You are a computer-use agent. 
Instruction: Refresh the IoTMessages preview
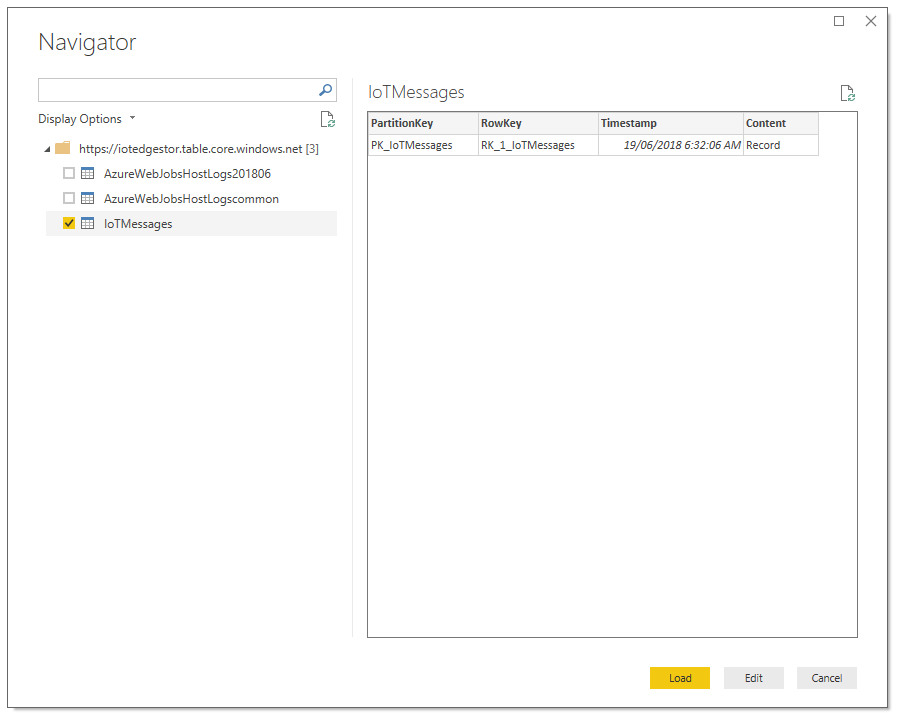click(x=848, y=93)
